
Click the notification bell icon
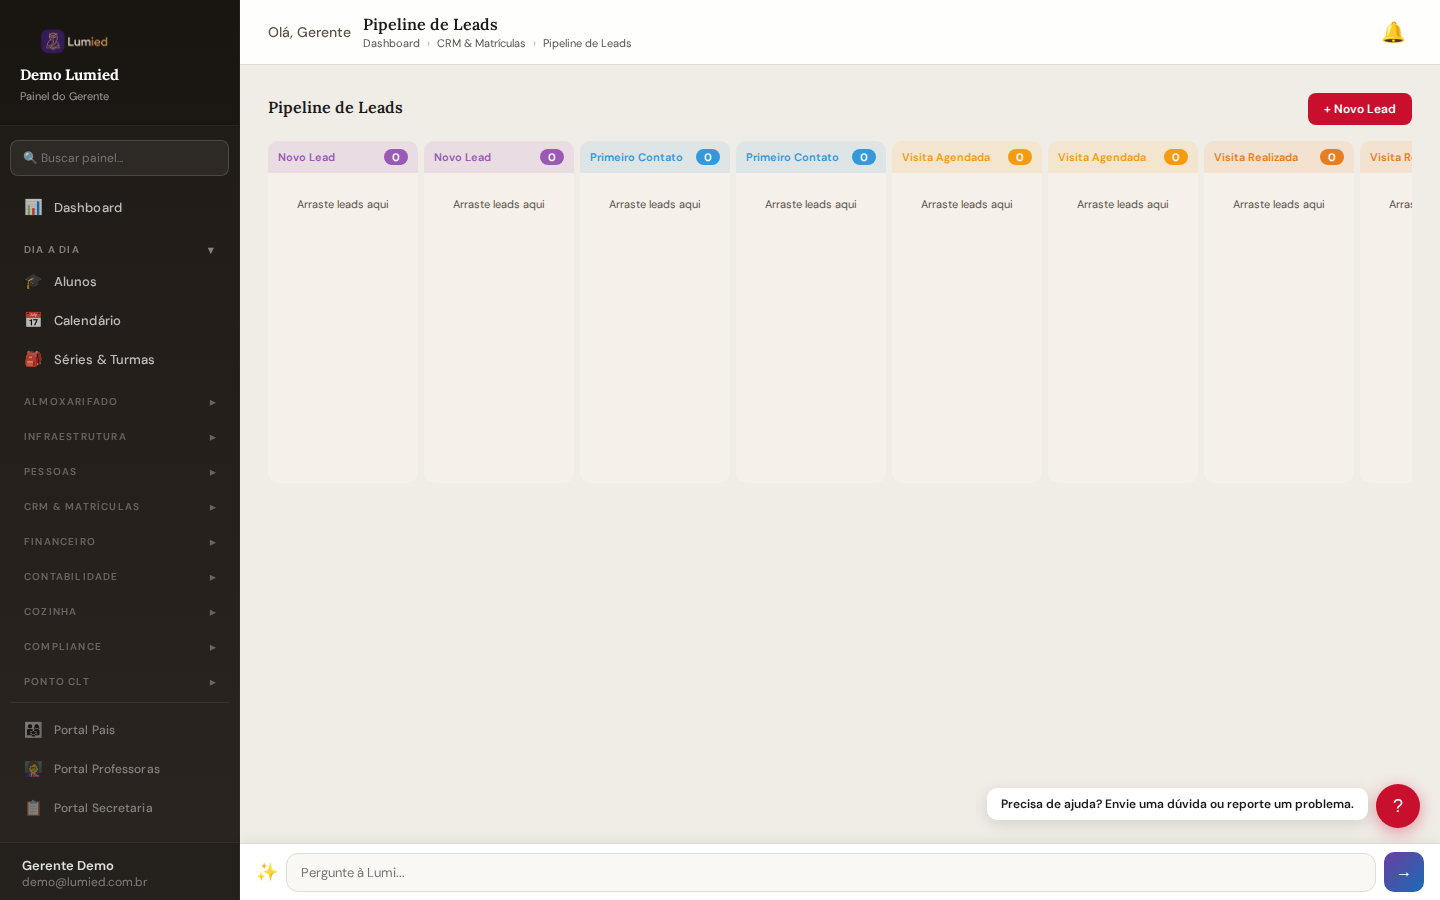[1393, 33]
